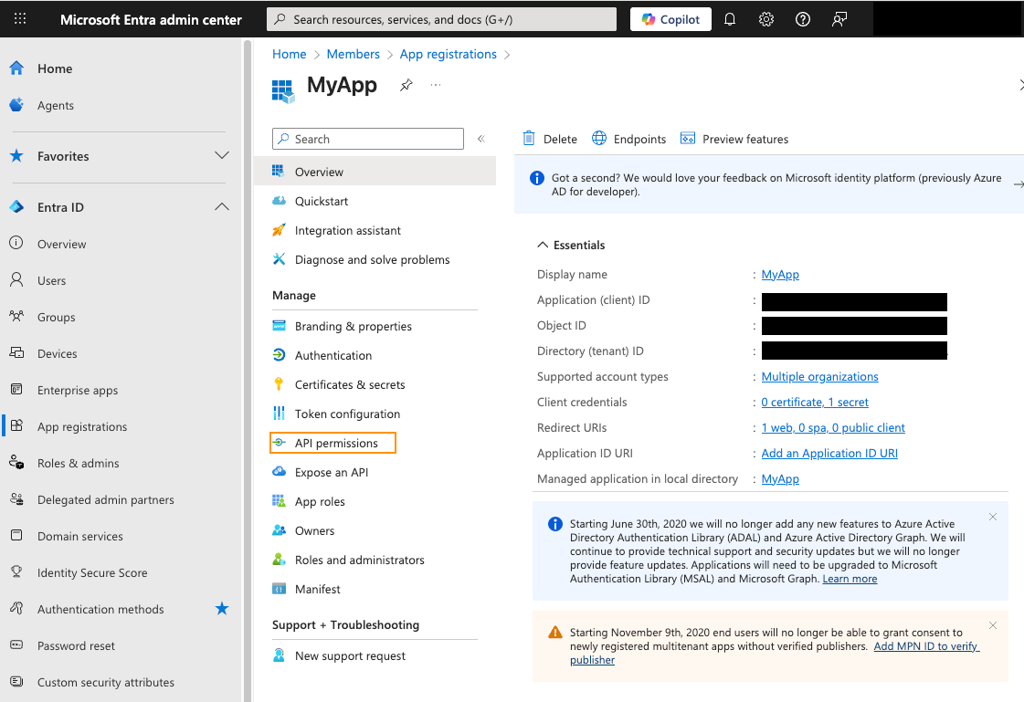The height and width of the screenshot is (702, 1024).
Task: Collapse the Entra ID section chevron
Action: (222, 206)
